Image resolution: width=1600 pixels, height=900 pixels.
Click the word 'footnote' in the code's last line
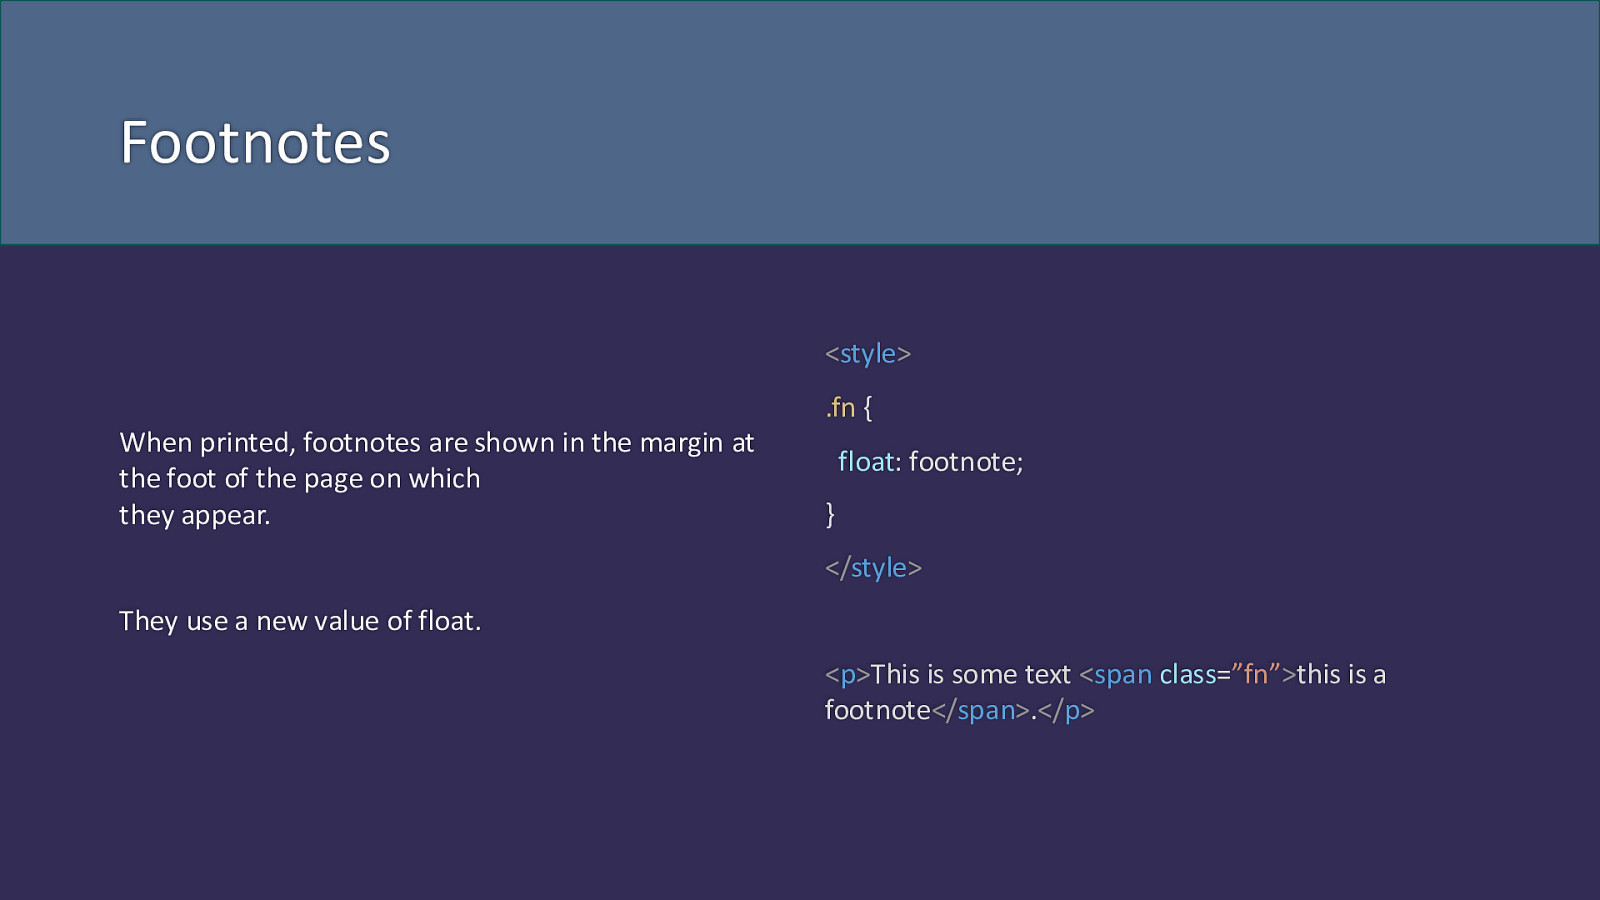(878, 711)
